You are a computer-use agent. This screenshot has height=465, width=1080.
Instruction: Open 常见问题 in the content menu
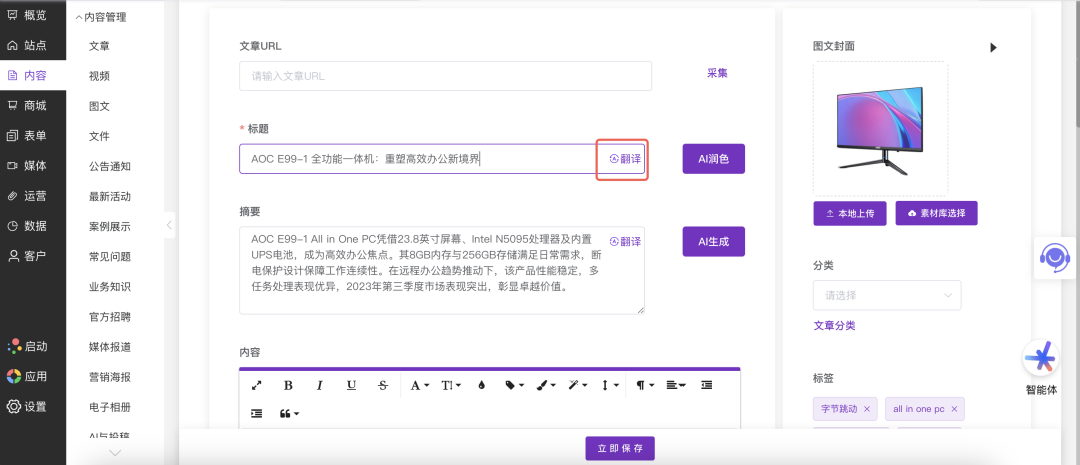(x=110, y=256)
